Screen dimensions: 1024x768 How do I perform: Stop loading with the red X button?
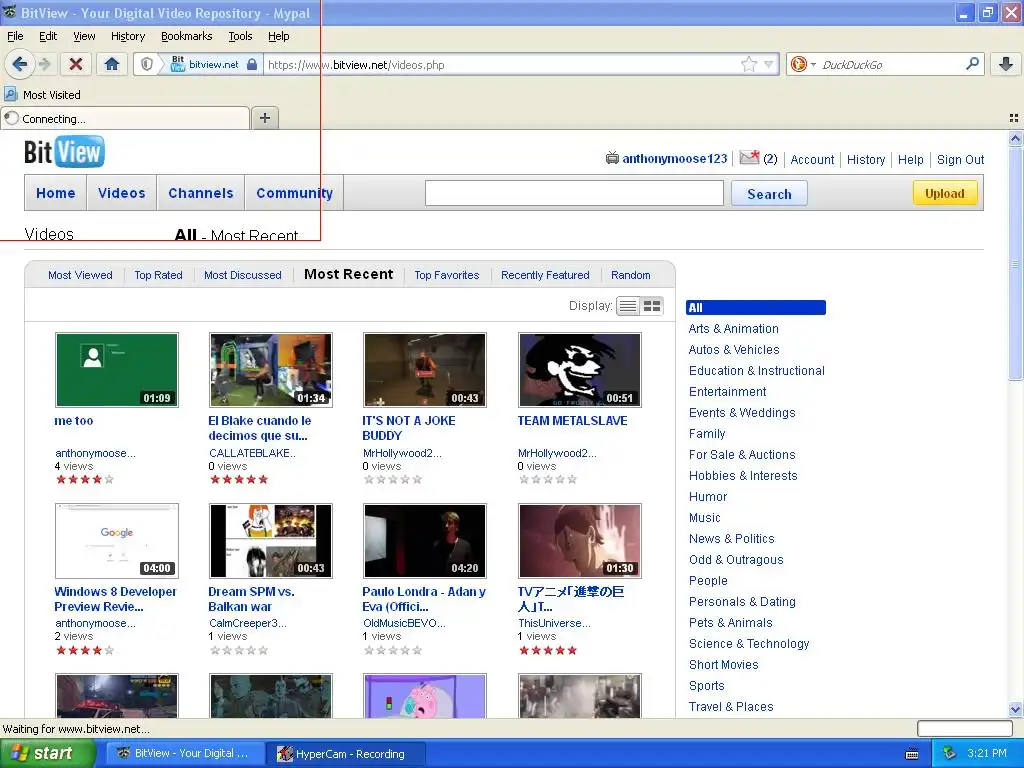click(76, 64)
